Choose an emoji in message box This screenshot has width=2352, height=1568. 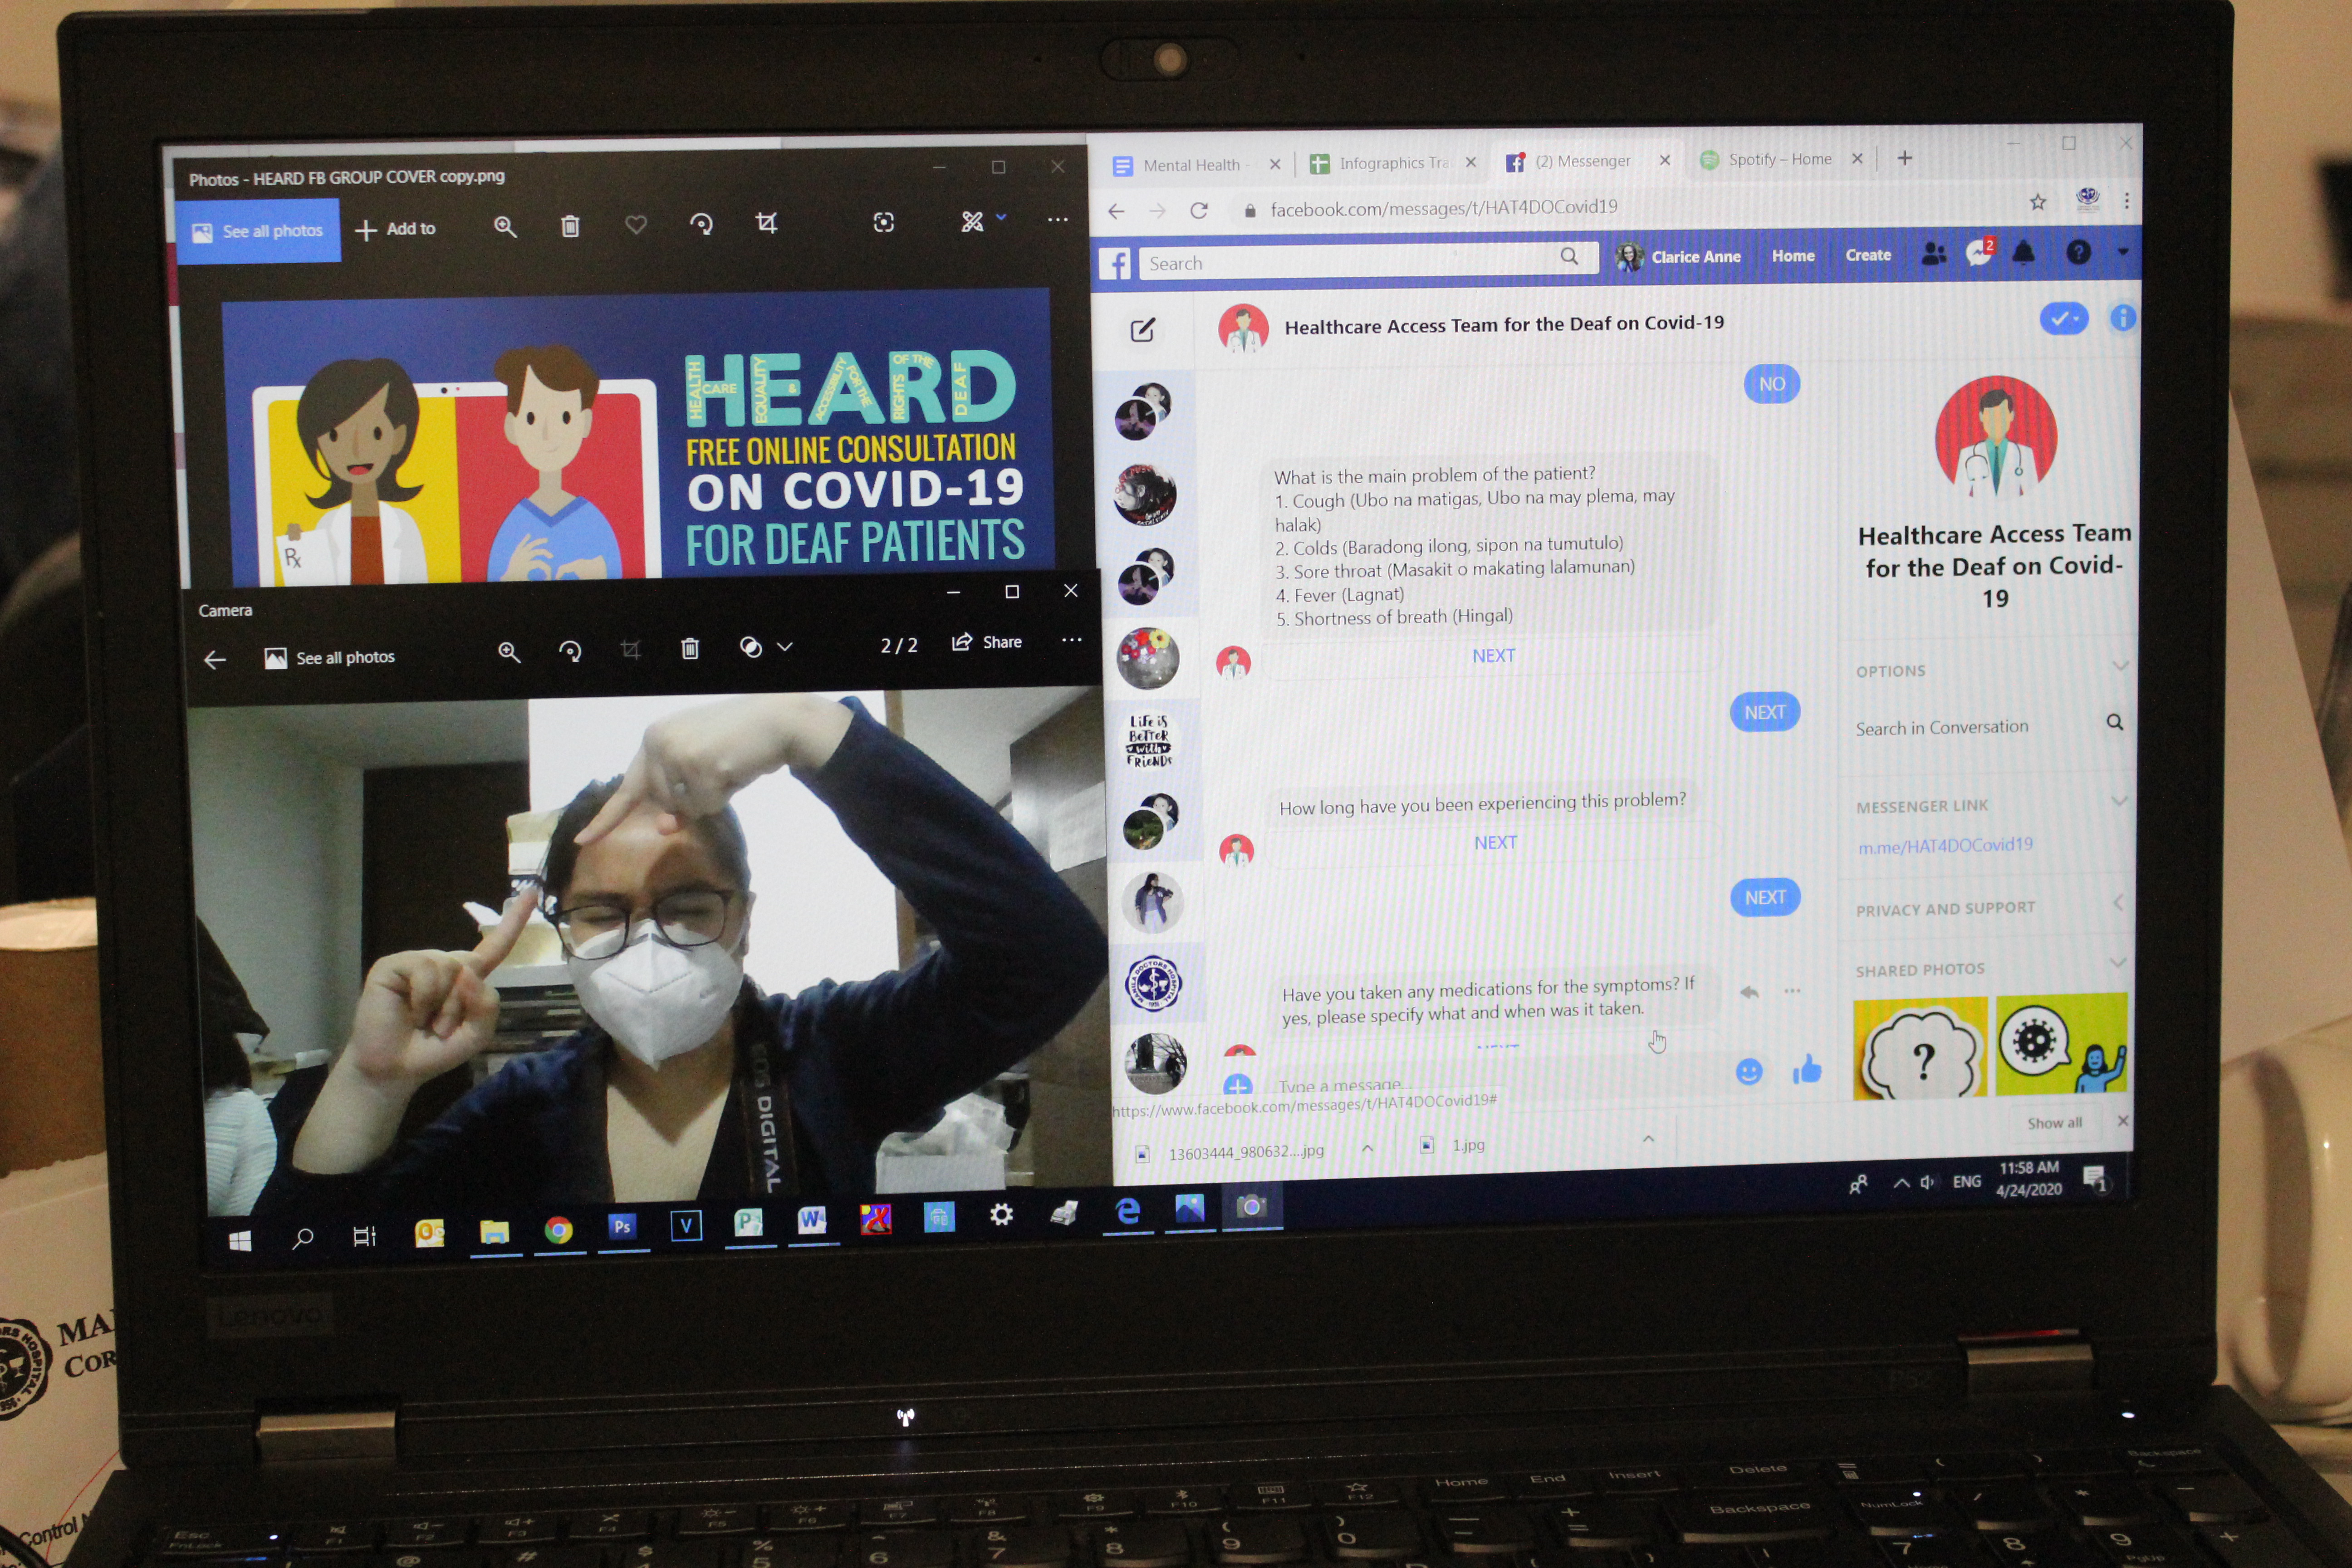coord(1748,1072)
